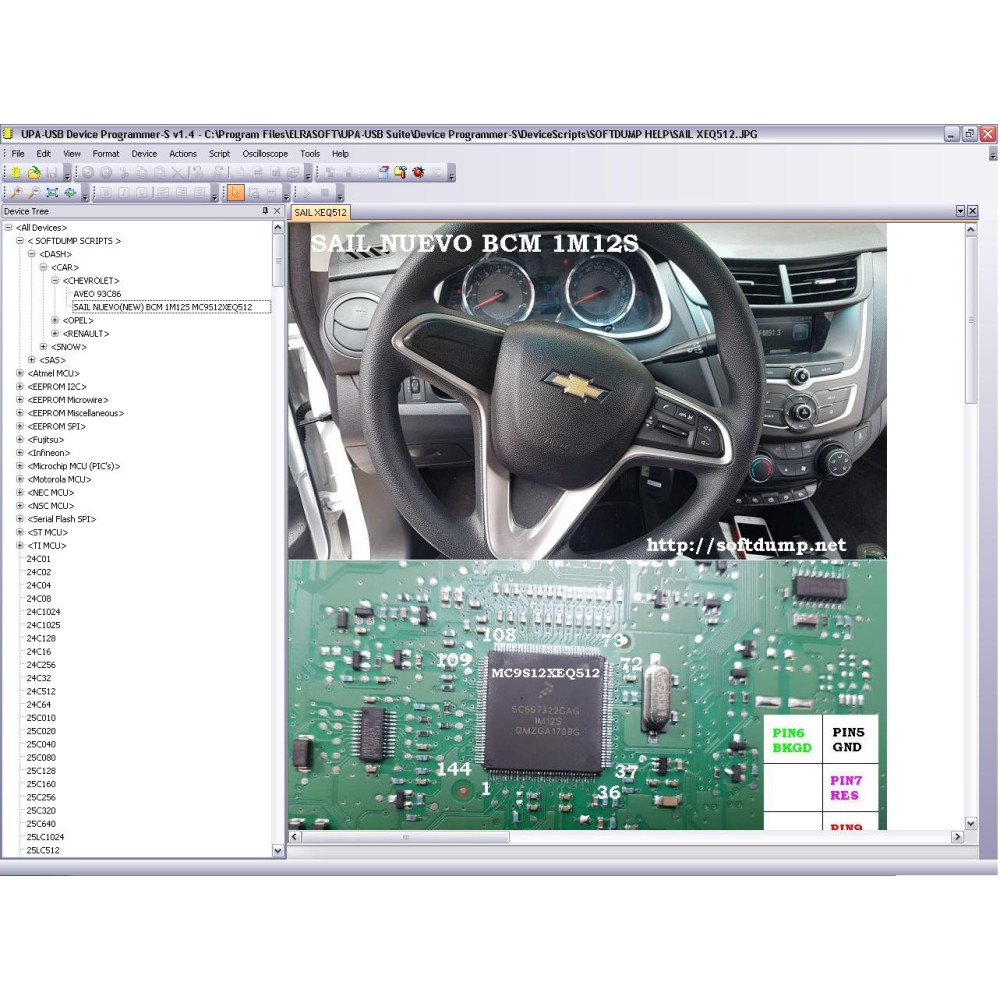Click the hammer build icon
Viewport: 1000px width, 1000px height.
tap(401, 173)
